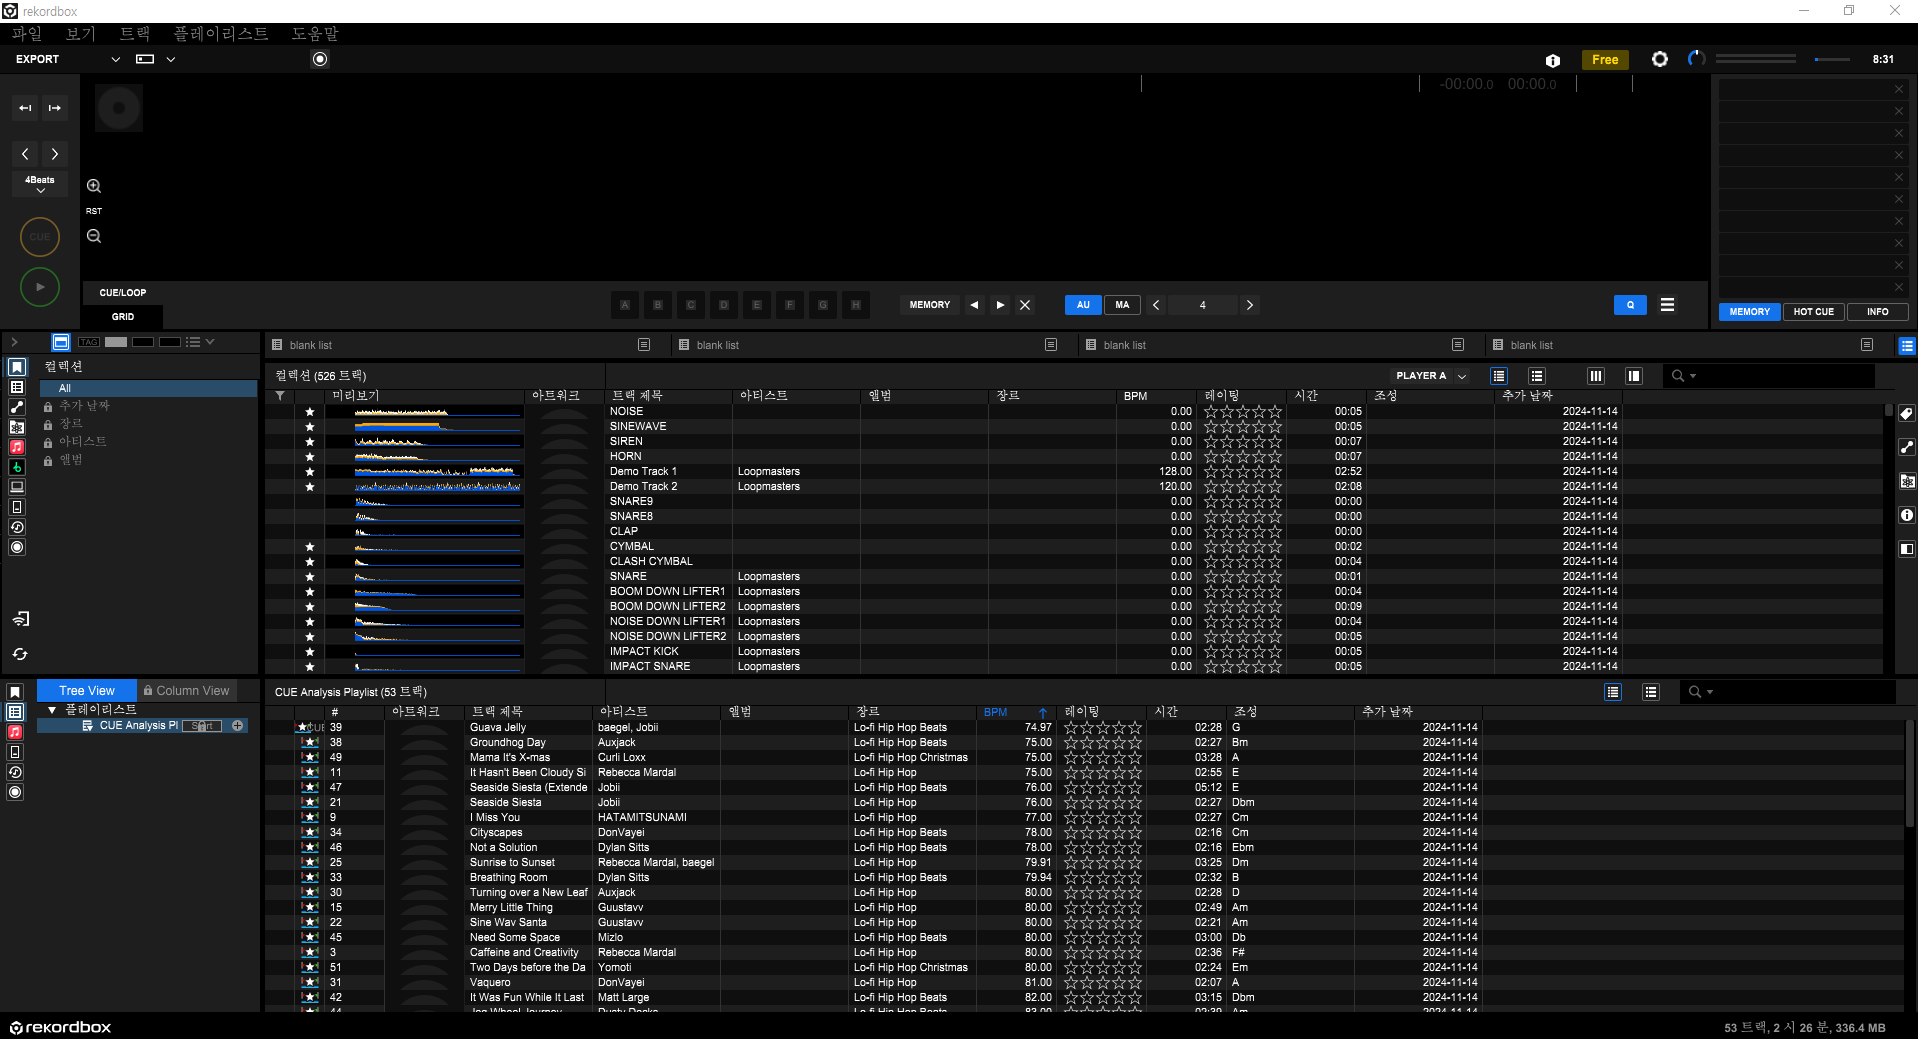Delete memory cue with the X button
The height and width of the screenshot is (1039, 1918).
[1025, 305]
